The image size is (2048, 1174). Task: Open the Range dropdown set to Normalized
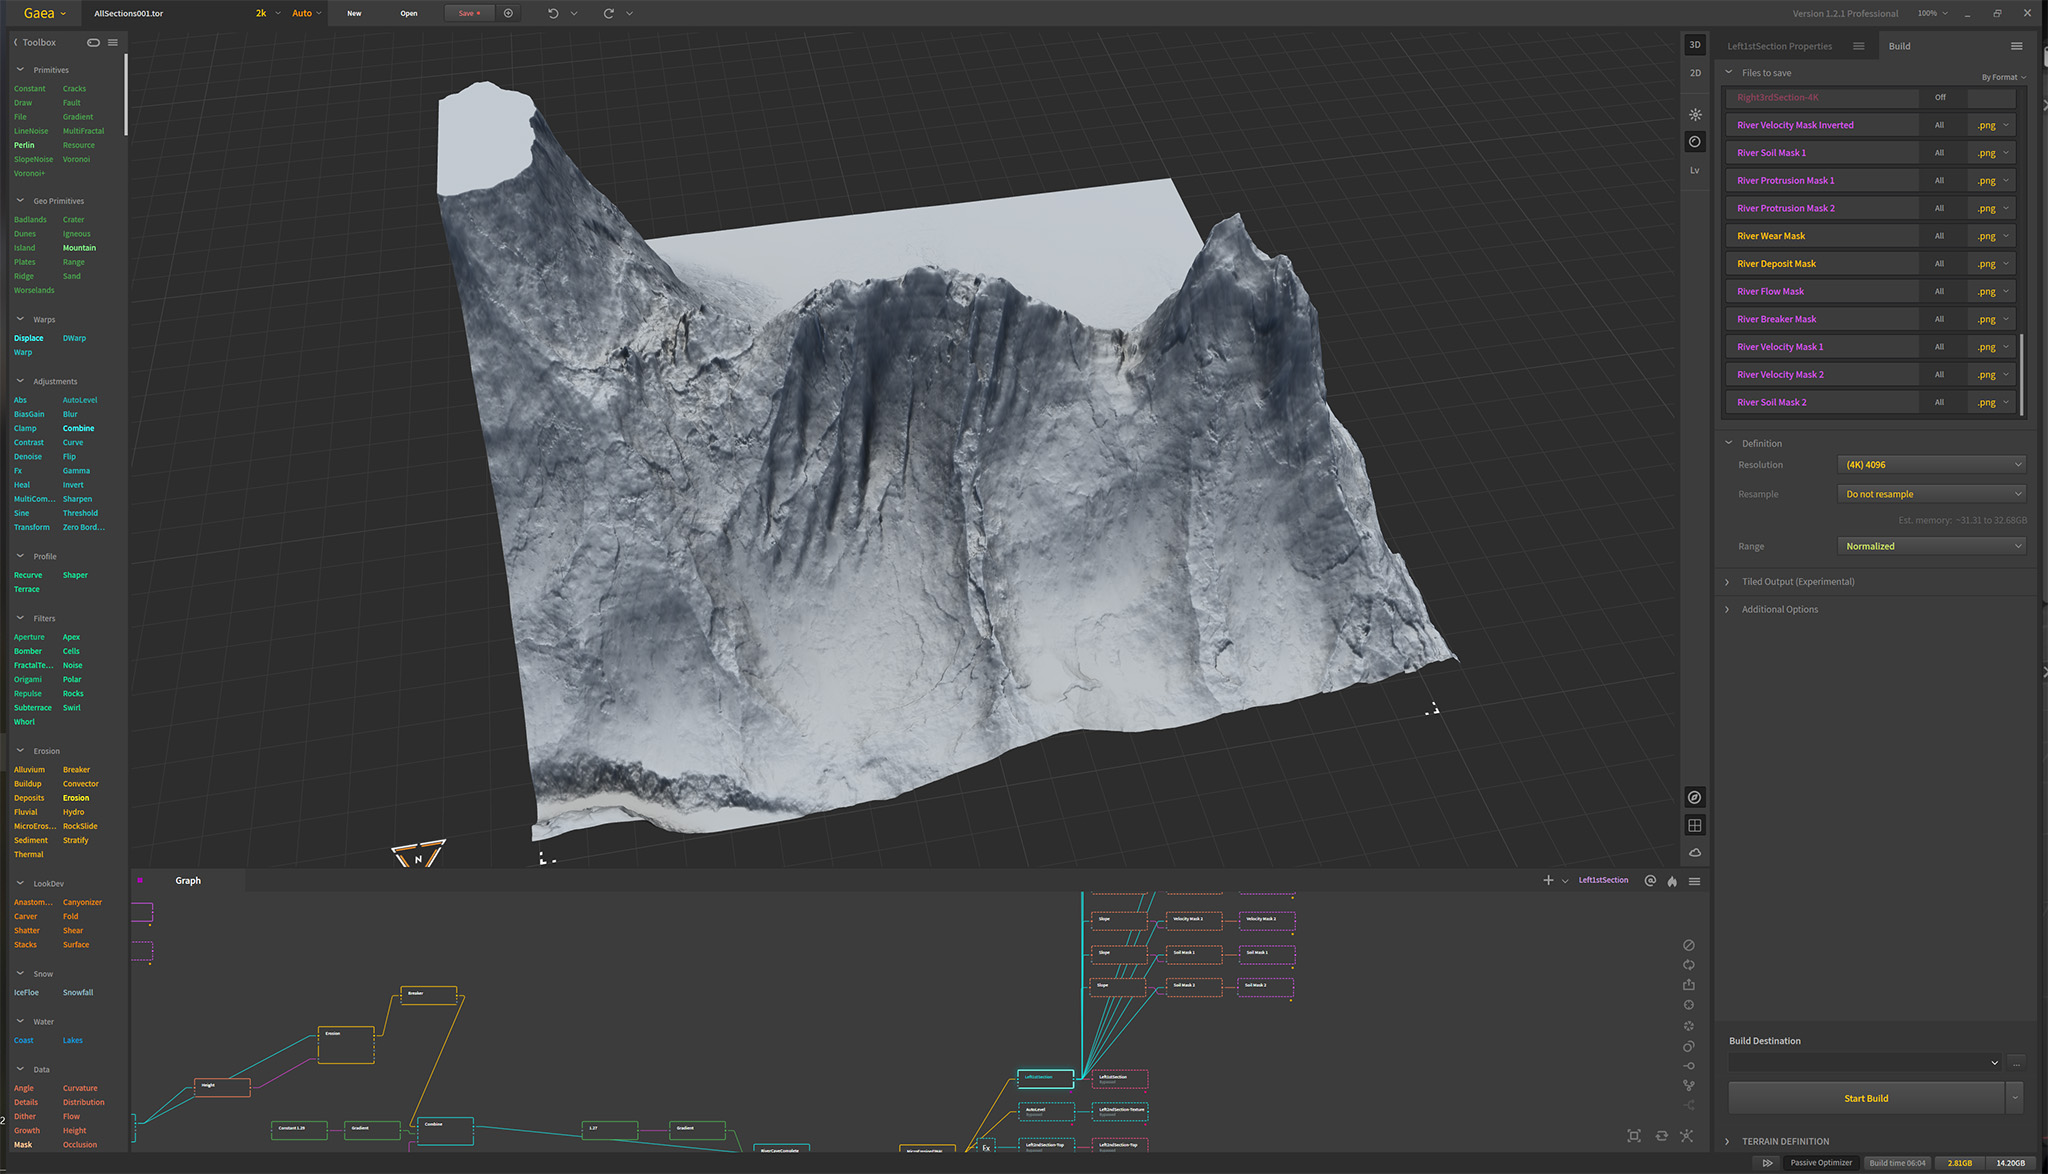[x=1930, y=546]
